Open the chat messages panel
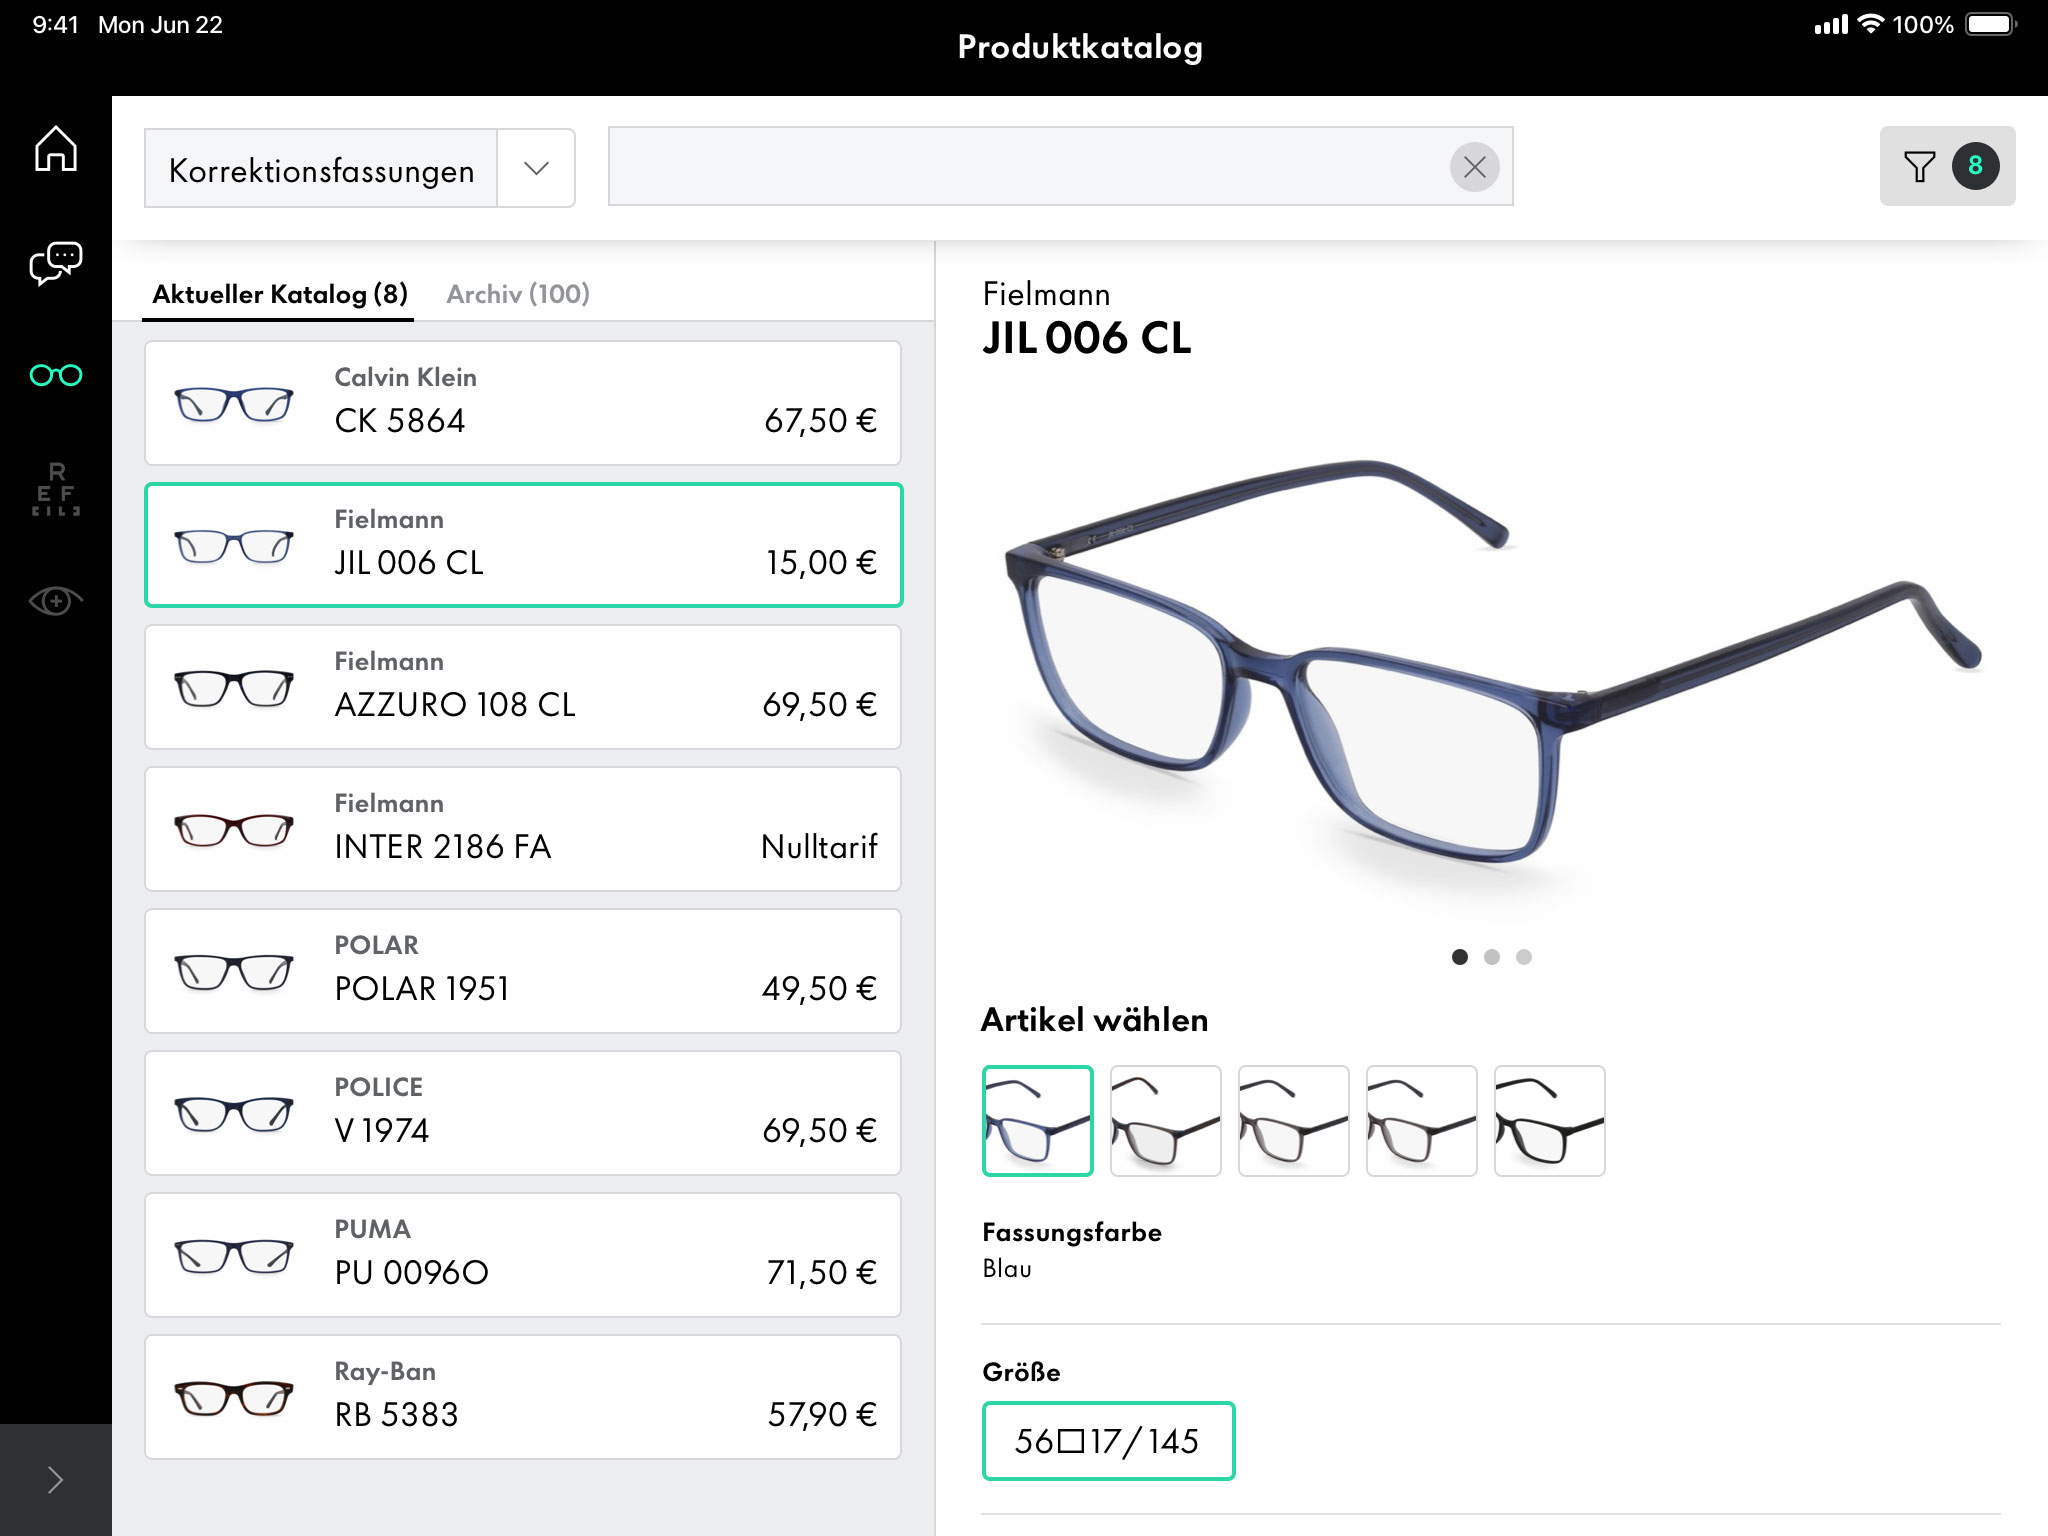2048x1536 pixels. 56,262
